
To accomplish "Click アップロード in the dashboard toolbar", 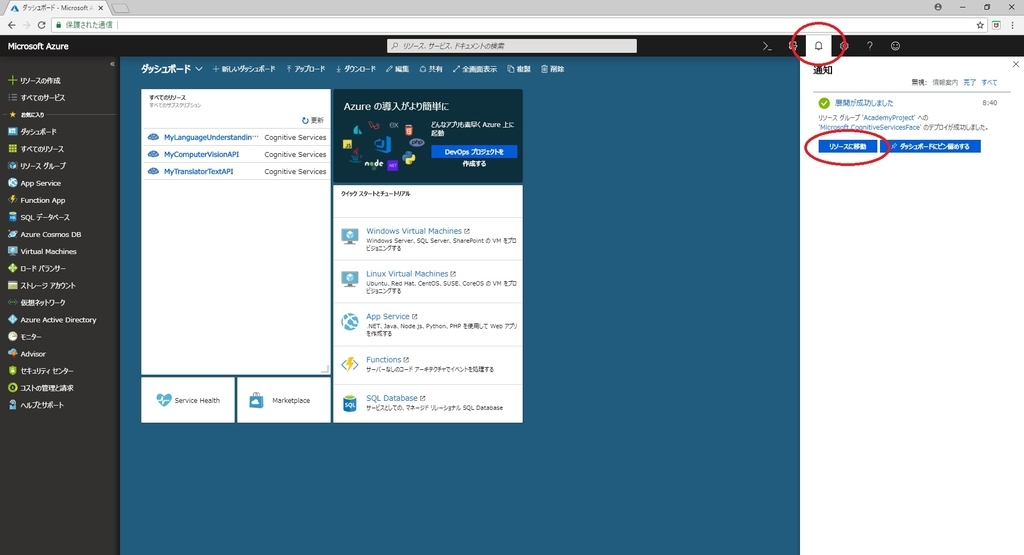I will coord(306,69).
